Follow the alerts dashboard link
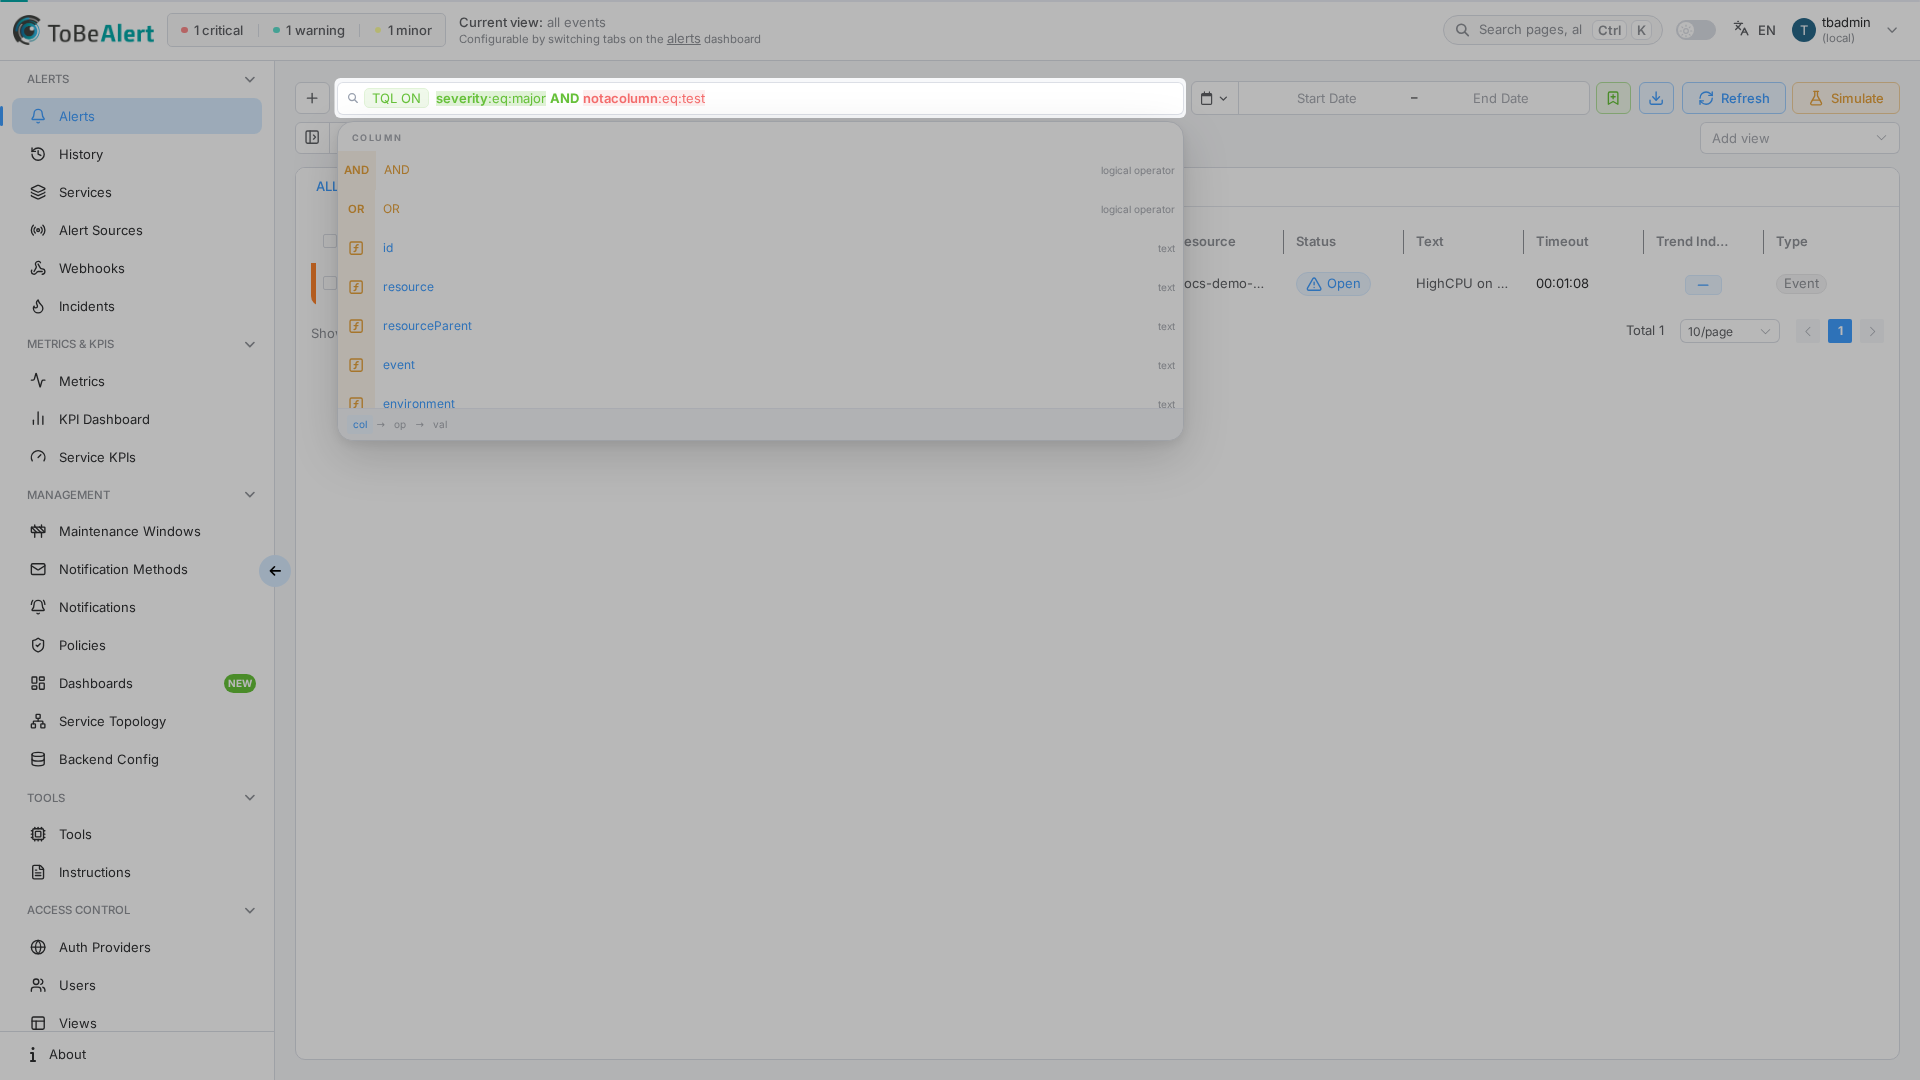 point(683,39)
